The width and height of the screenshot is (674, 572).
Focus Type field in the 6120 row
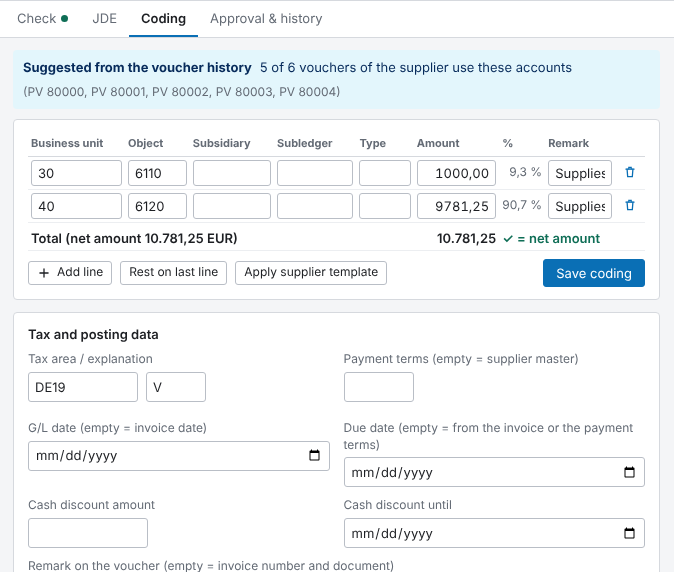pyautogui.click(x=385, y=206)
